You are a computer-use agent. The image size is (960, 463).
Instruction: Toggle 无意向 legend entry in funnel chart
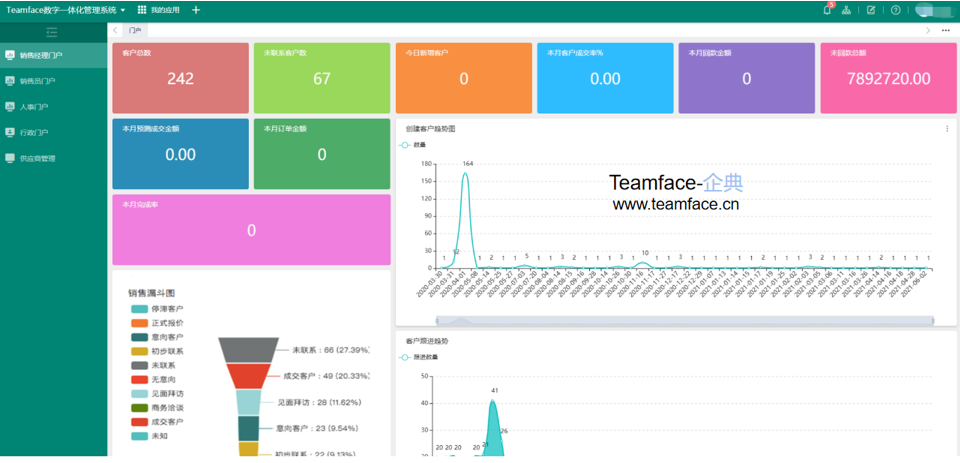coord(152,380)
